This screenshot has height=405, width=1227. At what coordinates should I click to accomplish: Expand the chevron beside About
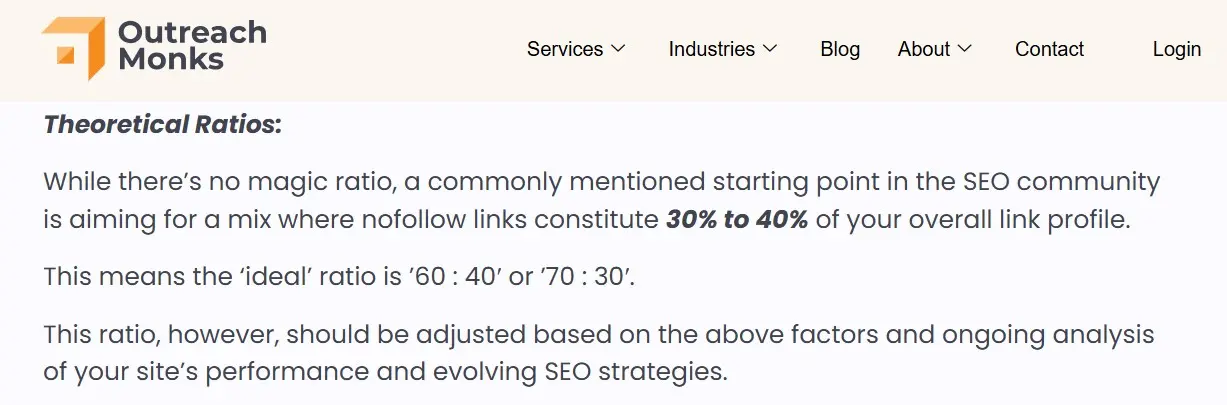[965, 49]
